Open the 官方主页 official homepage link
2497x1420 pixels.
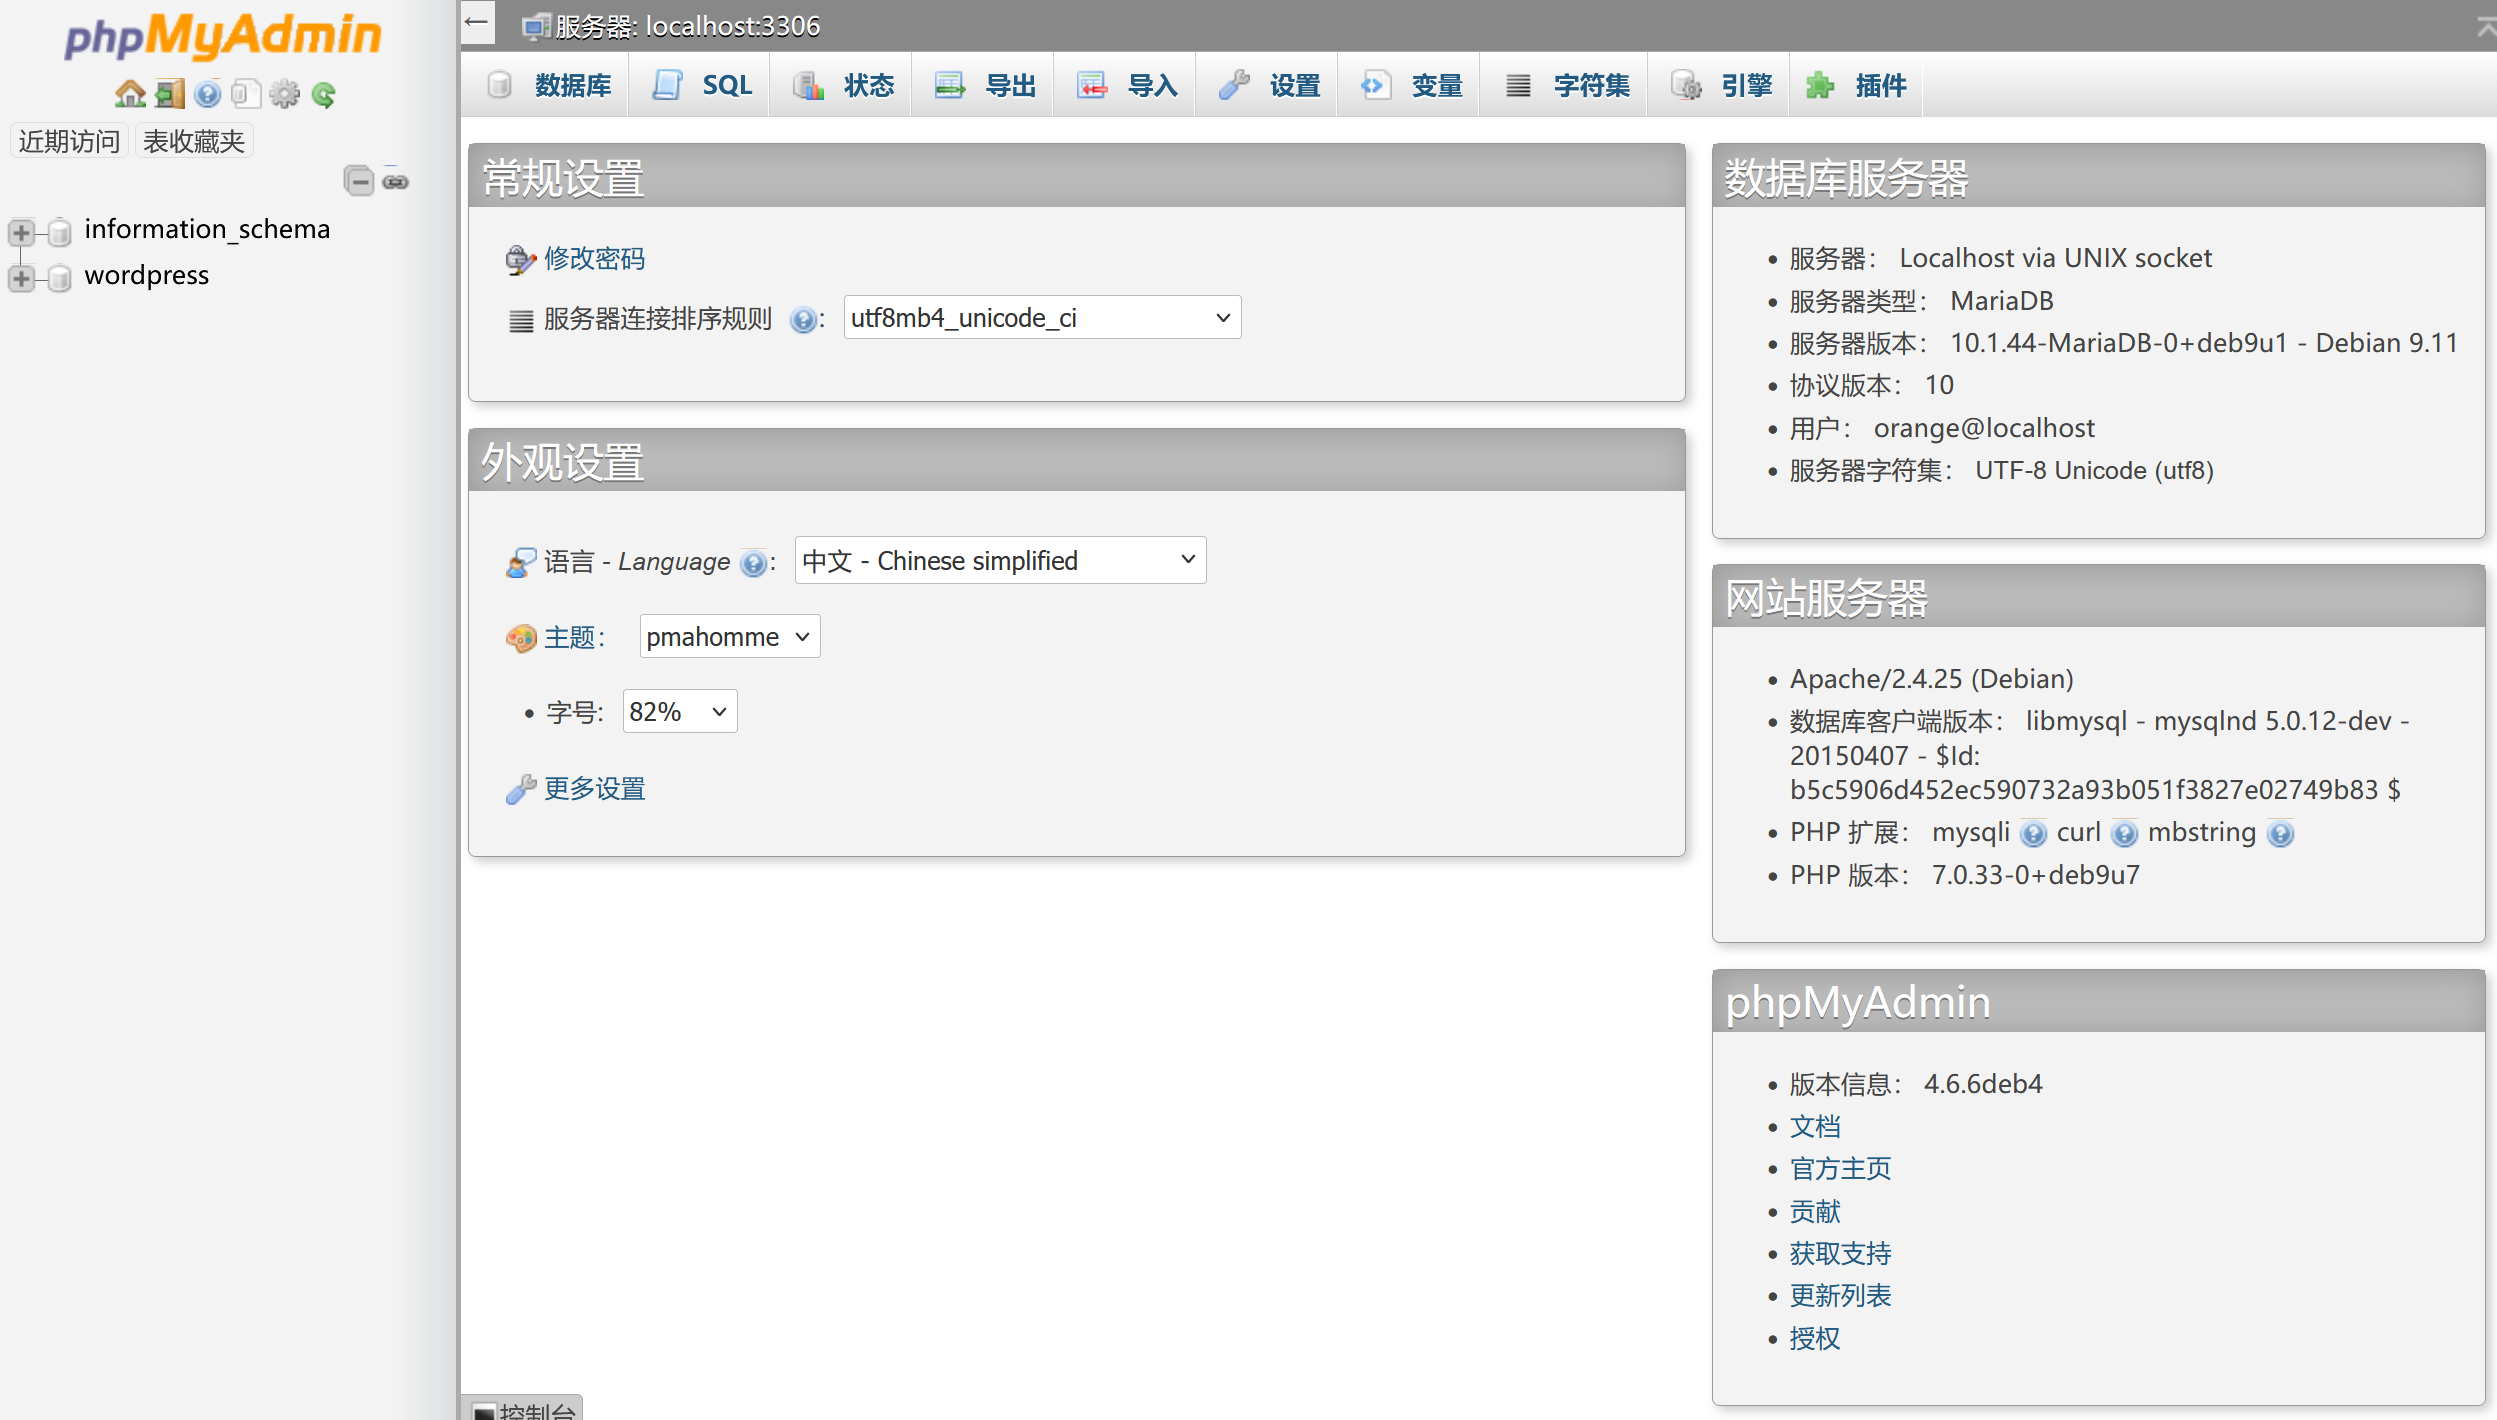coord(1840,1169)
